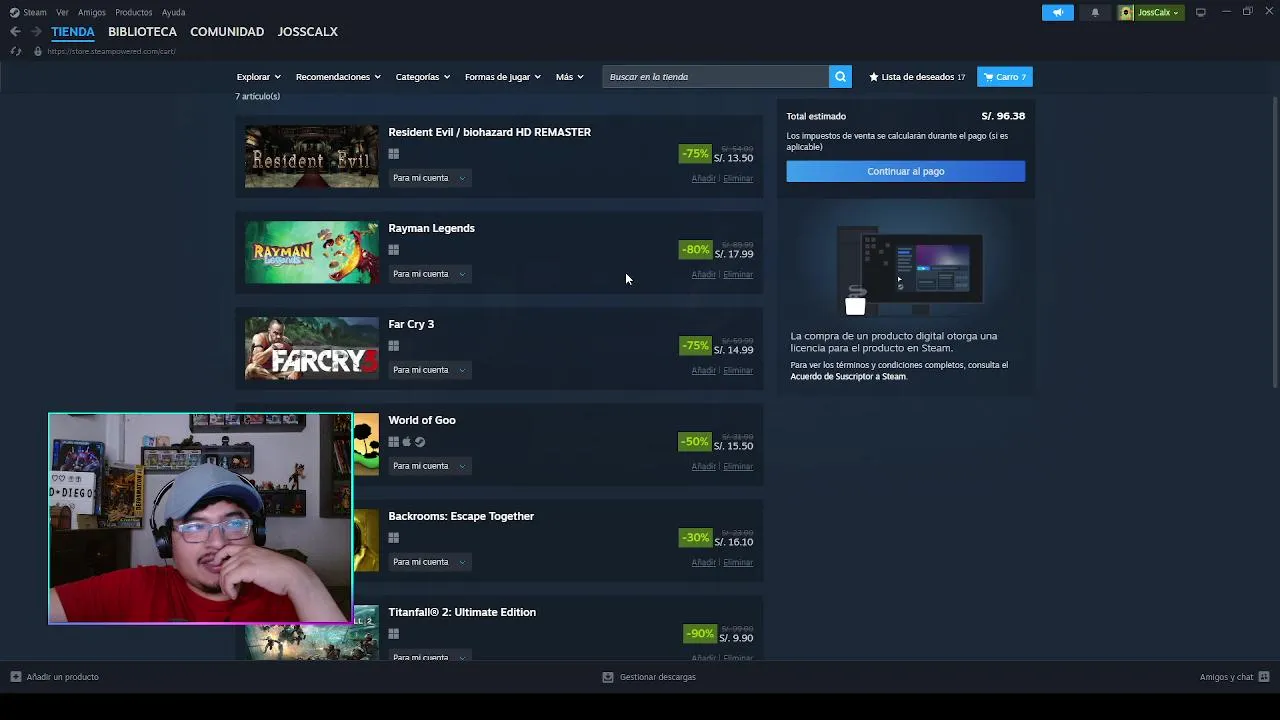Open the Far Cry 3 thumbnail
Screen dimensions: 1280x720
[312, 348]
